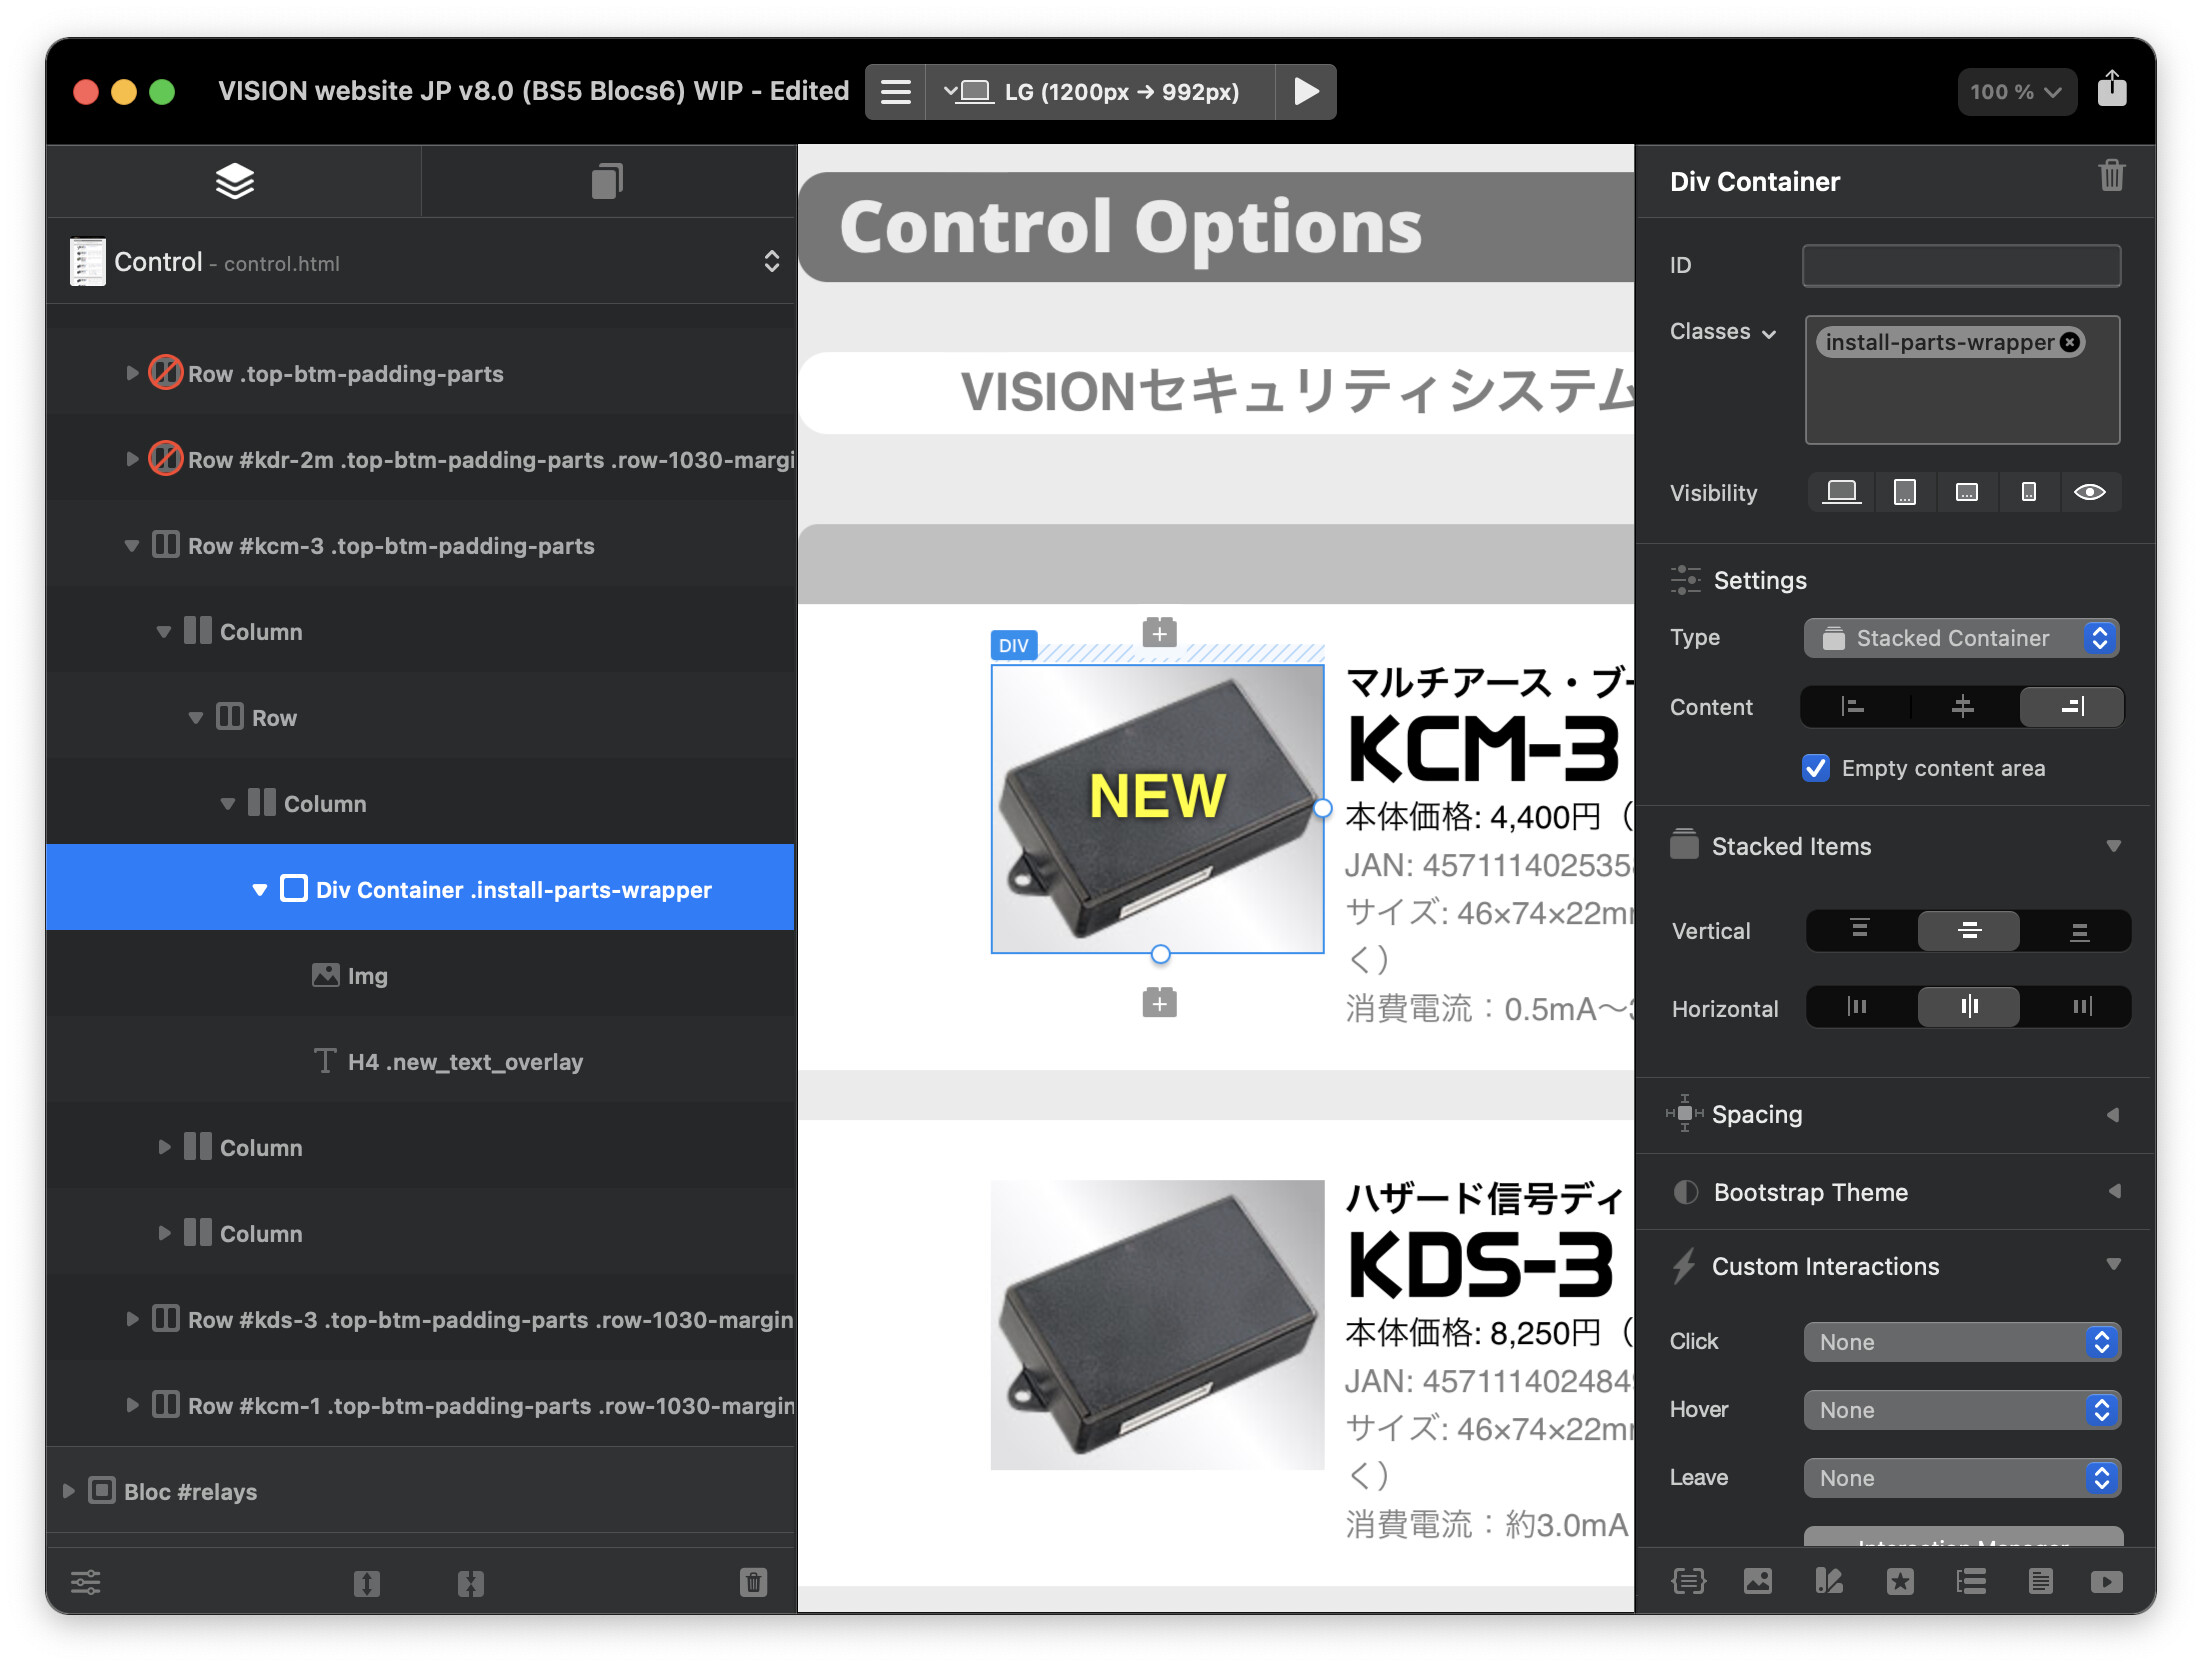Uncheck Empty content area checkbox
The height and width of the screenshot is (1668, 2202).
(x=1816, y=768)
